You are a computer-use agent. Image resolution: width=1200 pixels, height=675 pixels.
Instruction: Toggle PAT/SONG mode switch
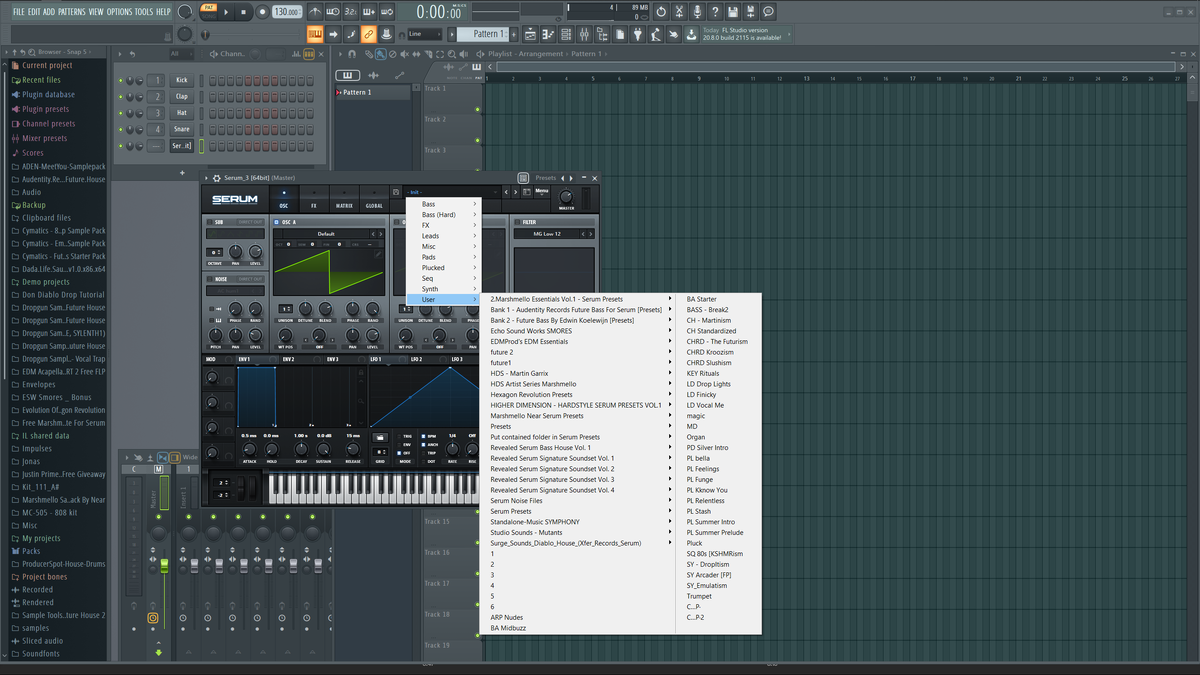pos(209,12)
